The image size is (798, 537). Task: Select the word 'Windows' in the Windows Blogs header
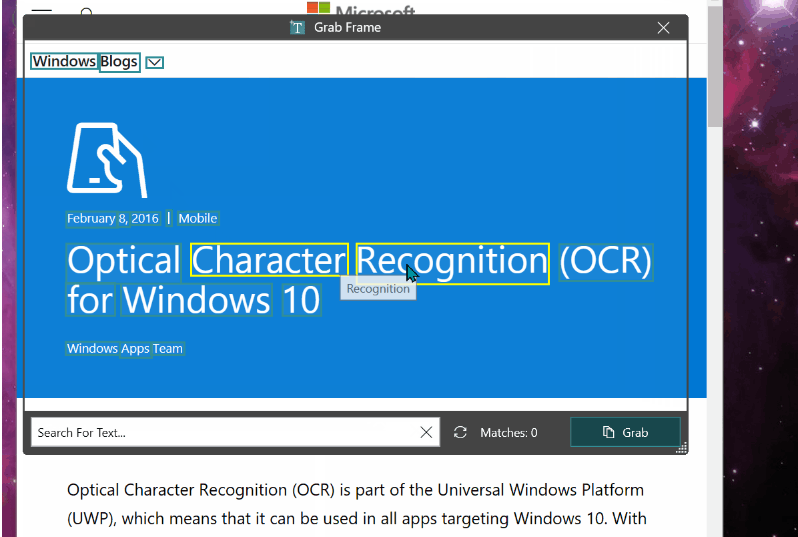pyautogui.click(x=64, y=62)
